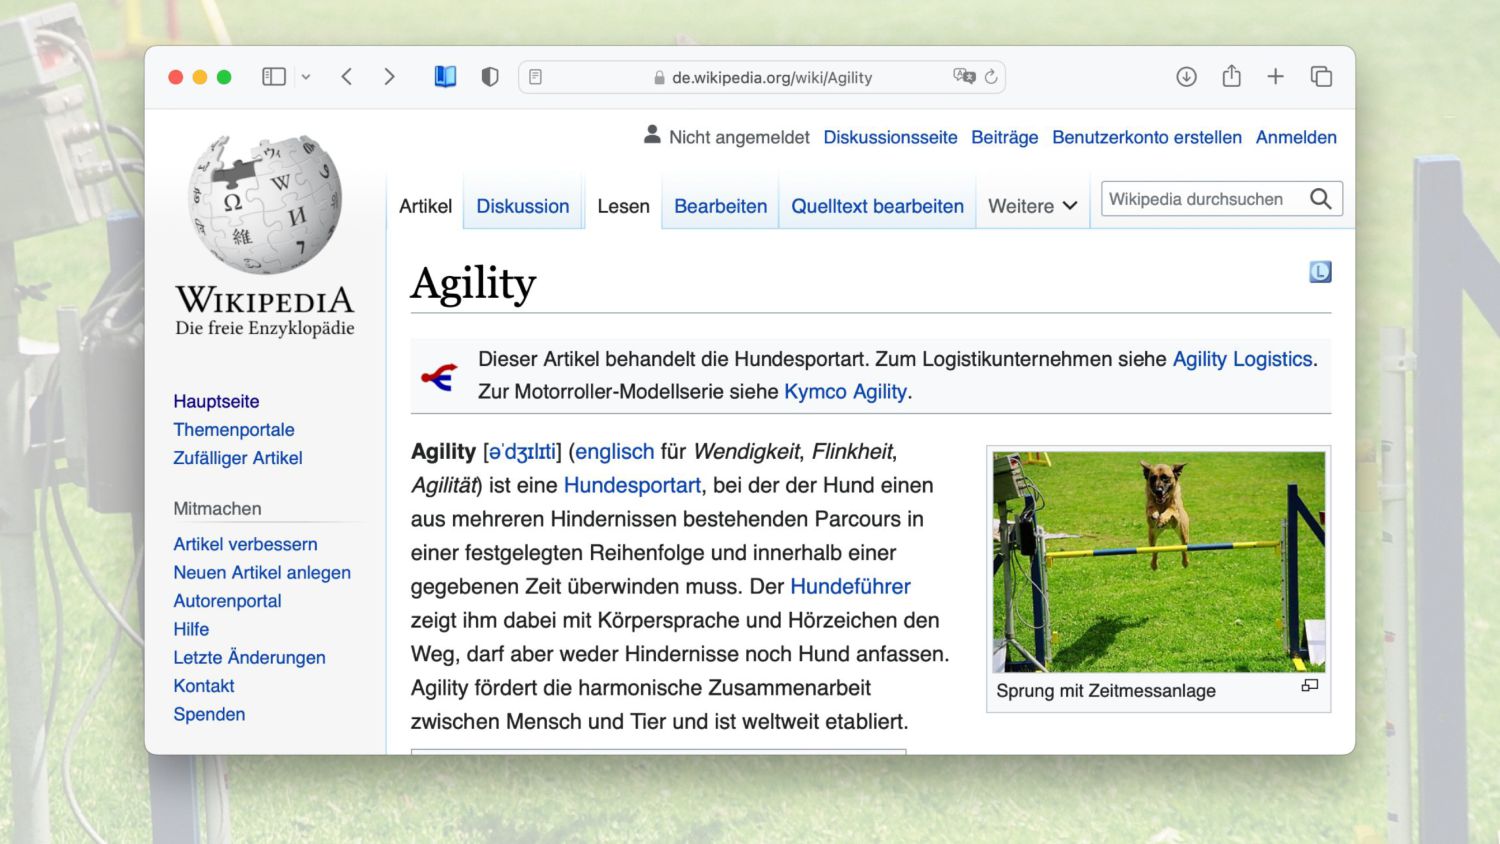
Task: Show tab overview icon
Action: click(x=1321, y=77)
